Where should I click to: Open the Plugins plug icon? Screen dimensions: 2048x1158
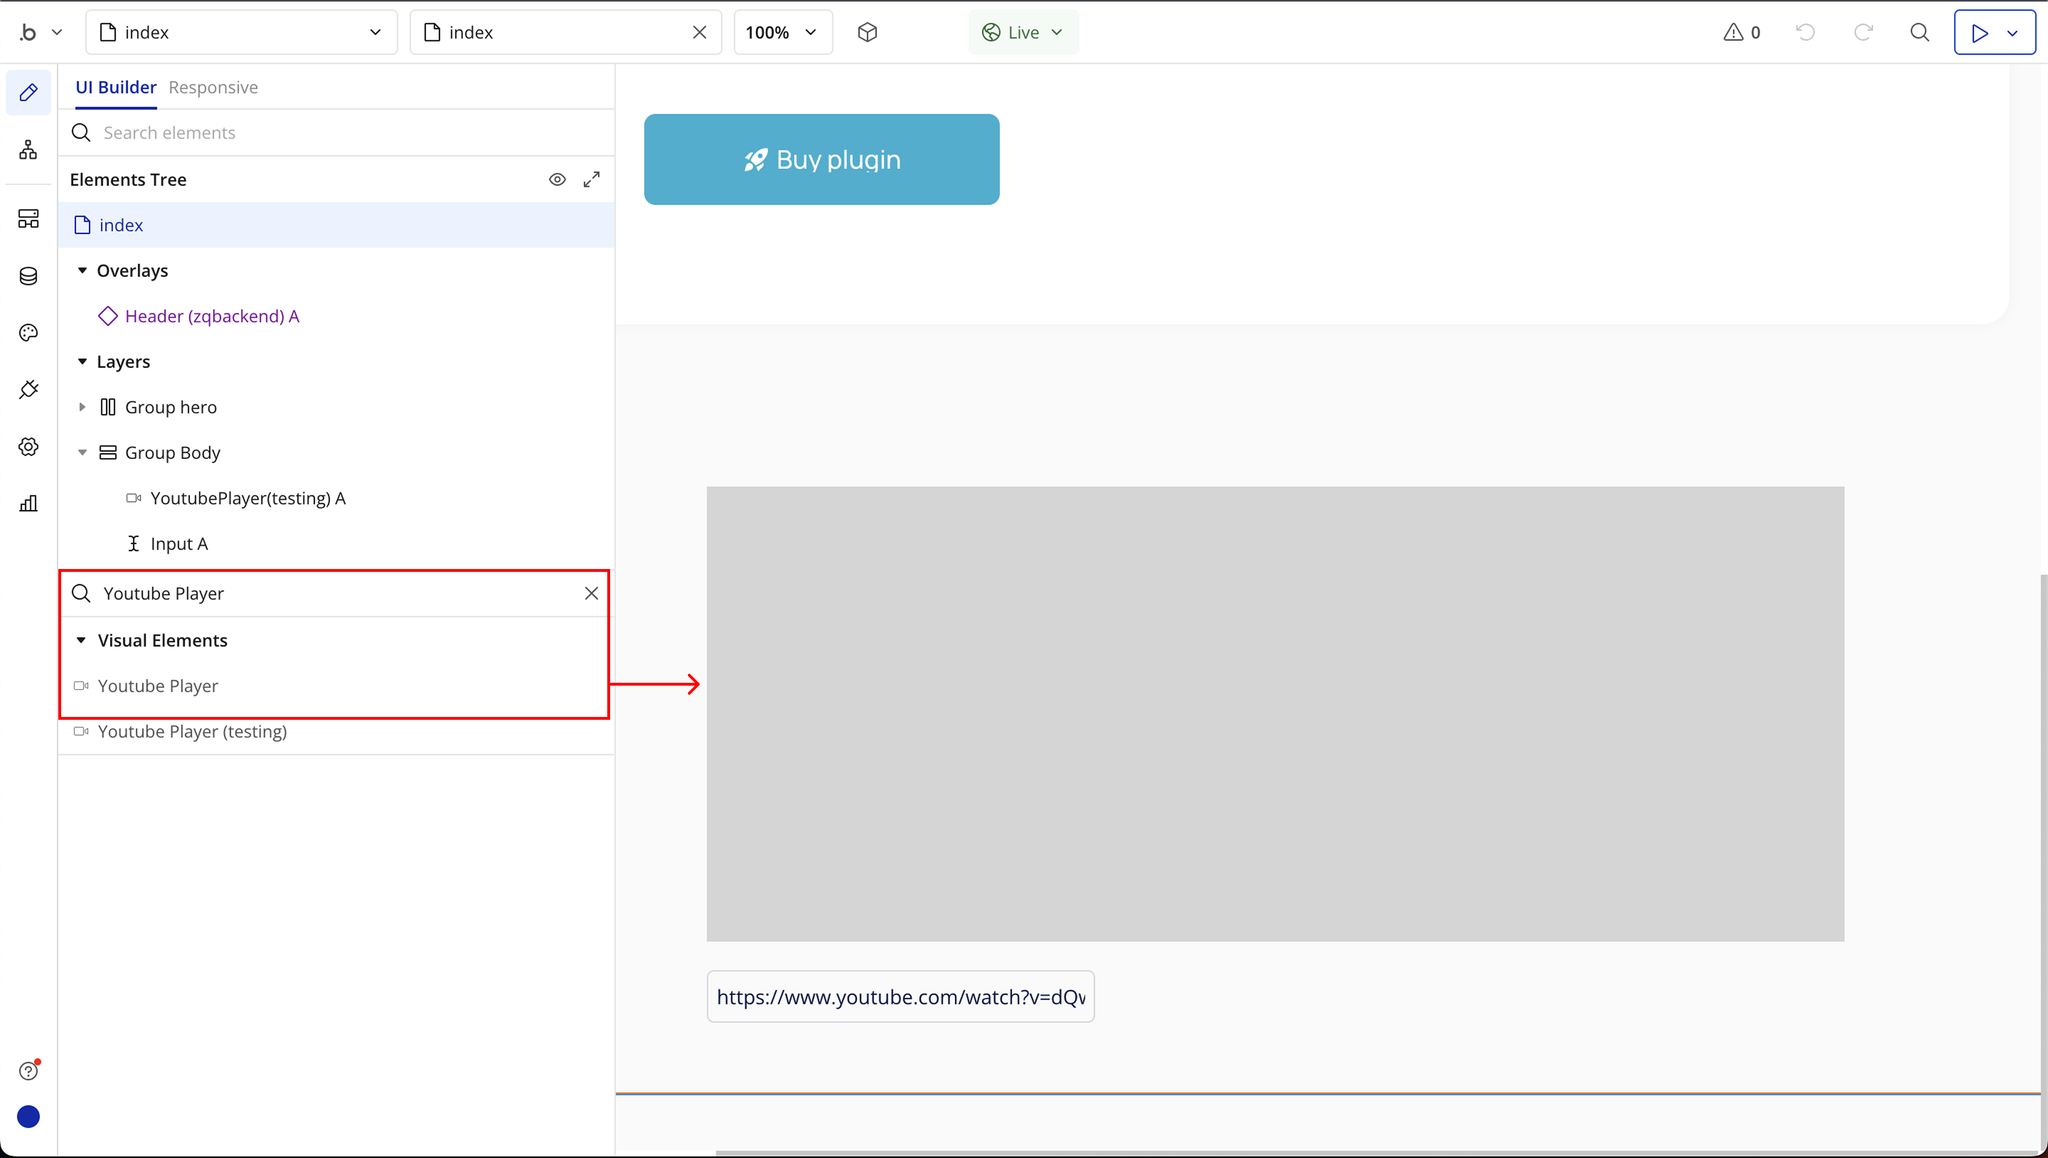tap(28, 390)
